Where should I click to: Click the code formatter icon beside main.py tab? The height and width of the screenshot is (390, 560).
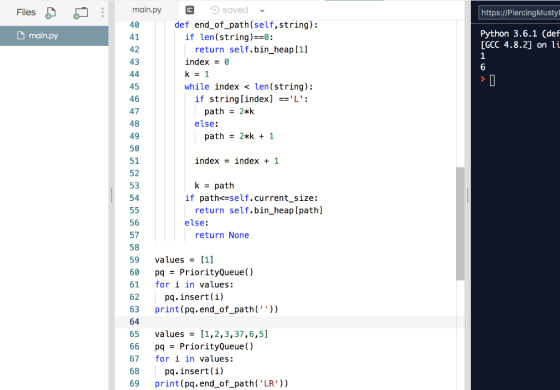point(190,10)
